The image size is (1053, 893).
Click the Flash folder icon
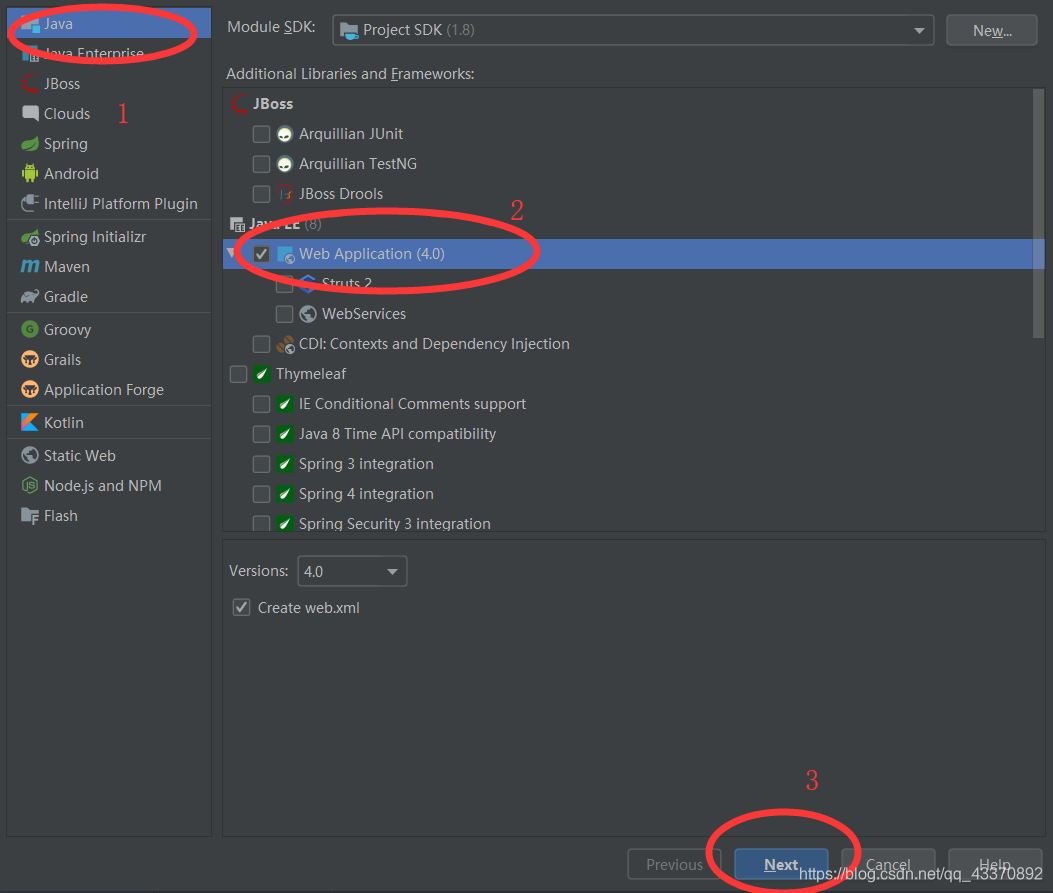30,516
